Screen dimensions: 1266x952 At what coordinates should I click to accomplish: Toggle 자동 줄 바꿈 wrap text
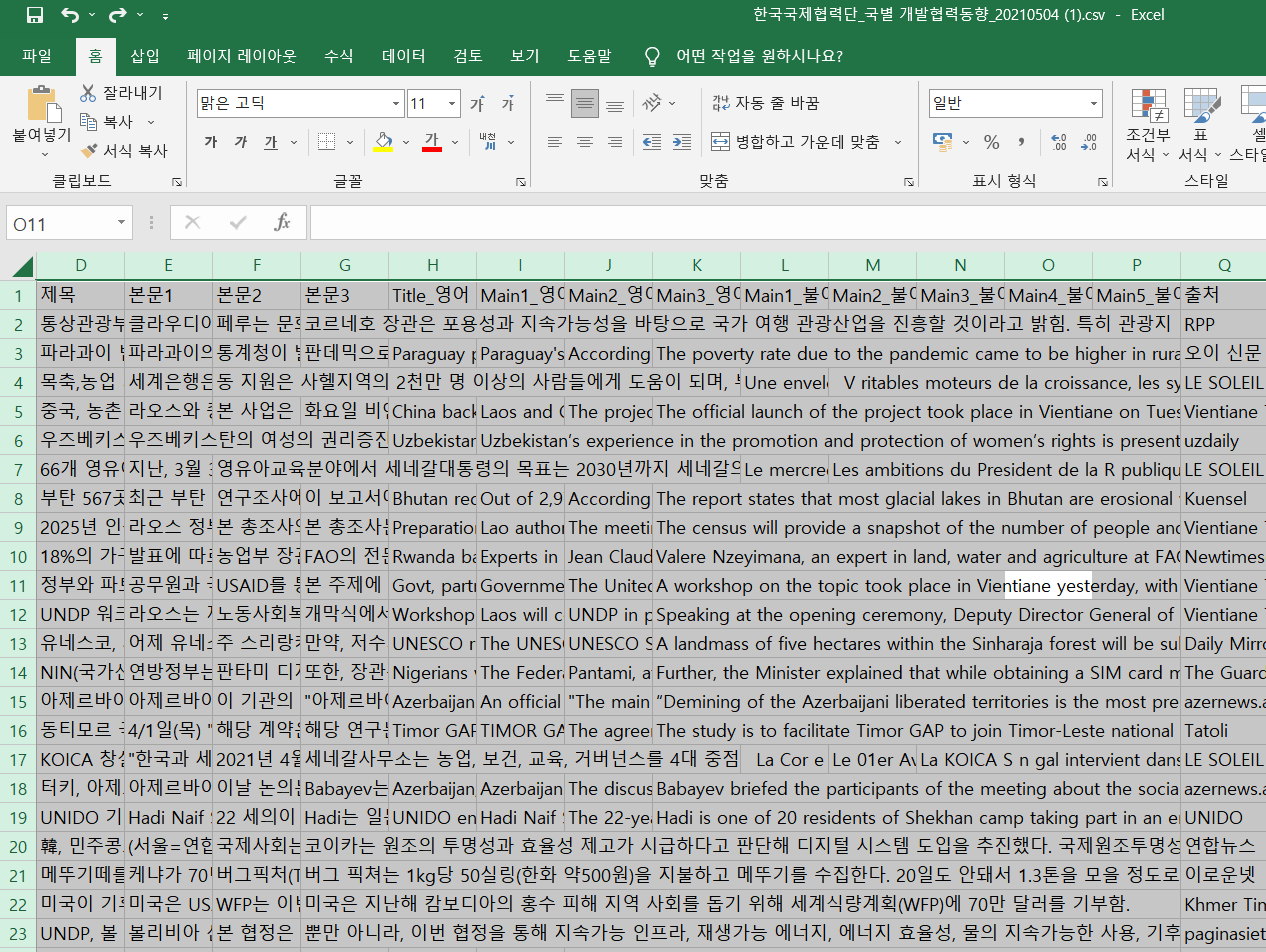coord(766,103)
